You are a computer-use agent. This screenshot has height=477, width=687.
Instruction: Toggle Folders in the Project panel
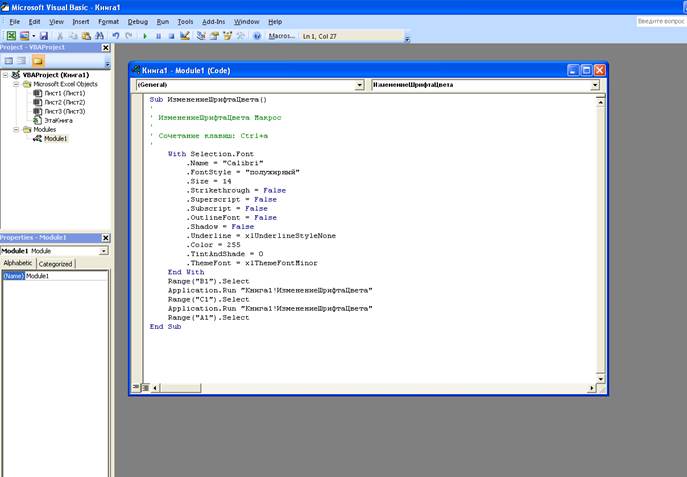pyautogui.click(x=38, y=61)
